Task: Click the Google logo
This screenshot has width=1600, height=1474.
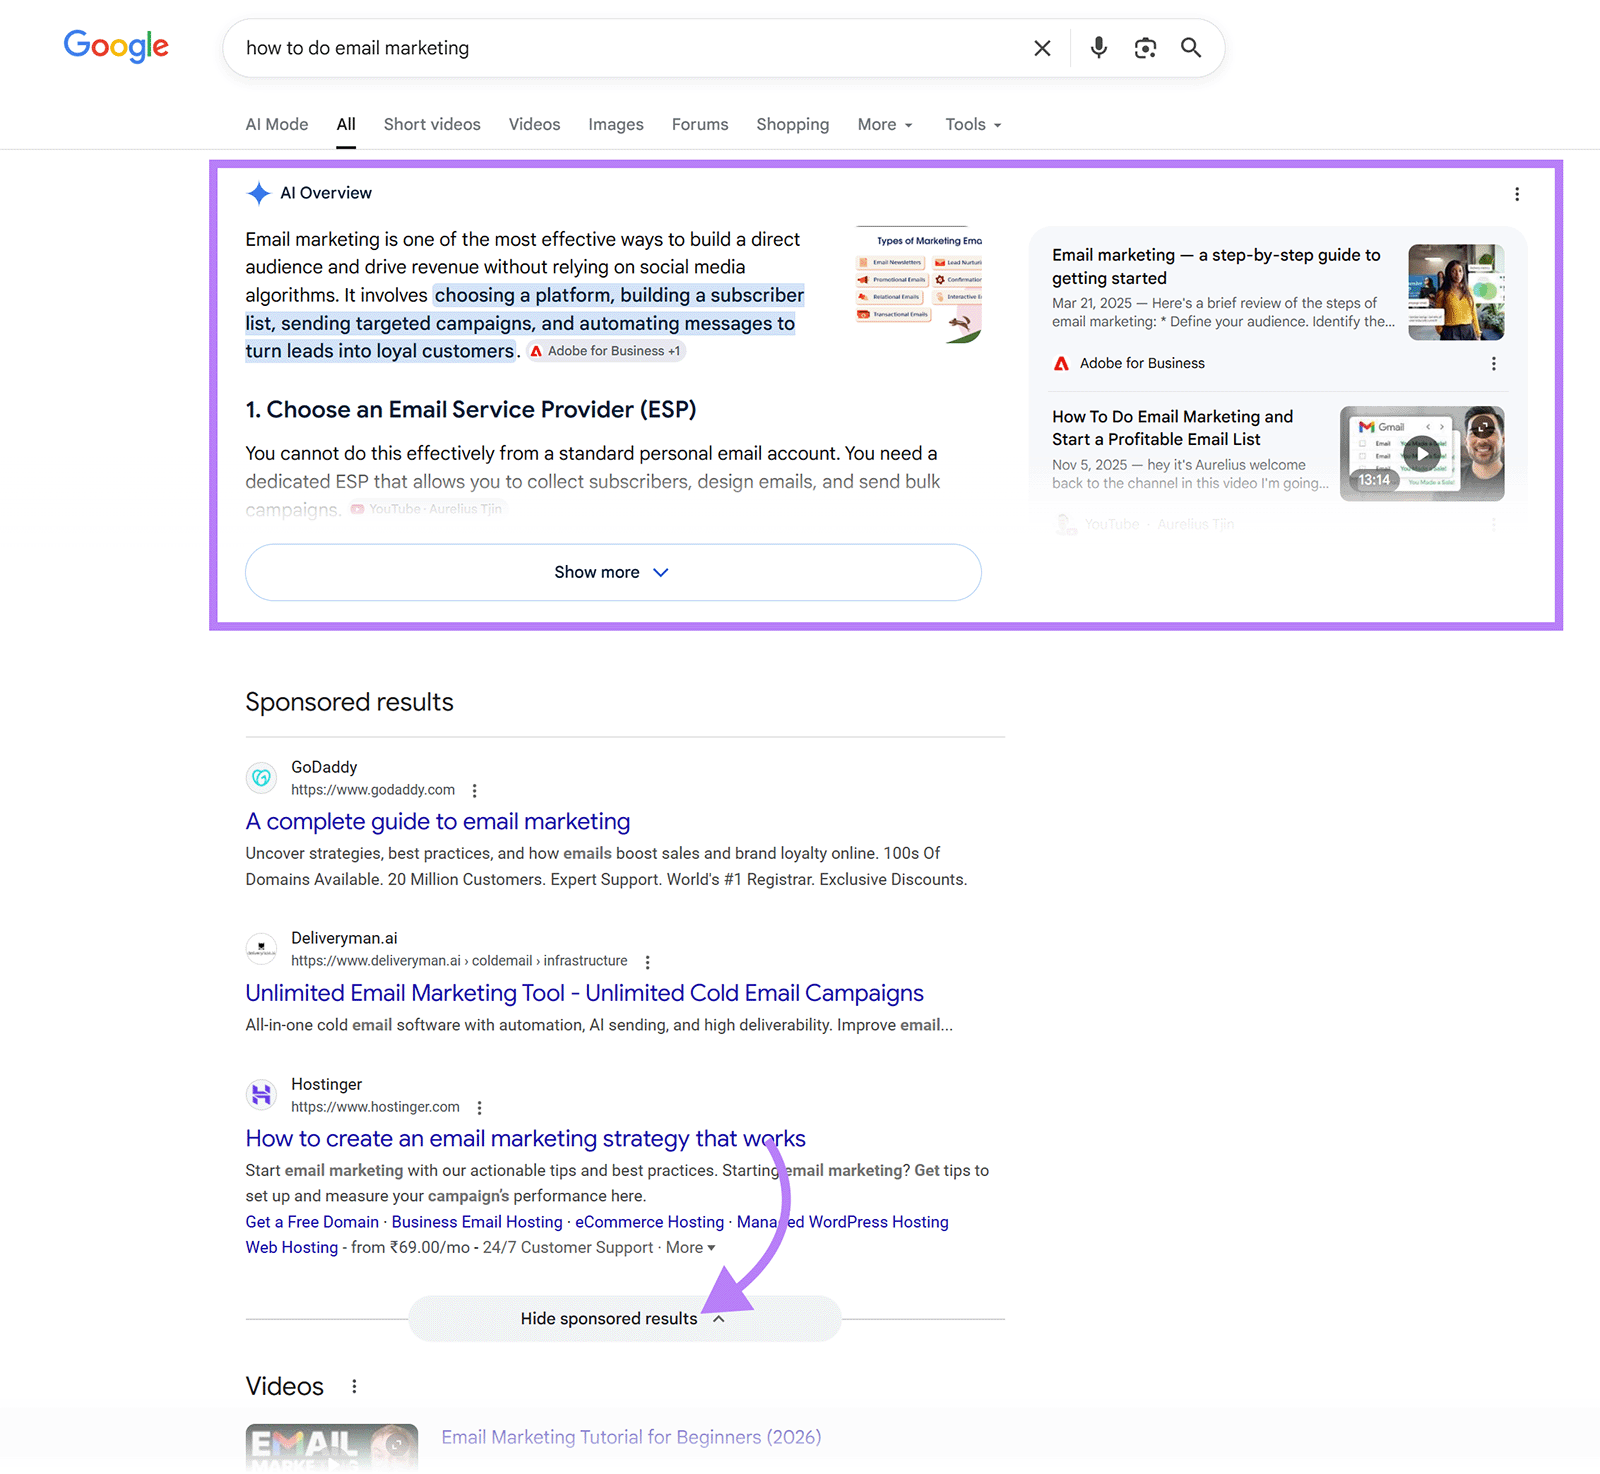Action: tap(116, 46)
